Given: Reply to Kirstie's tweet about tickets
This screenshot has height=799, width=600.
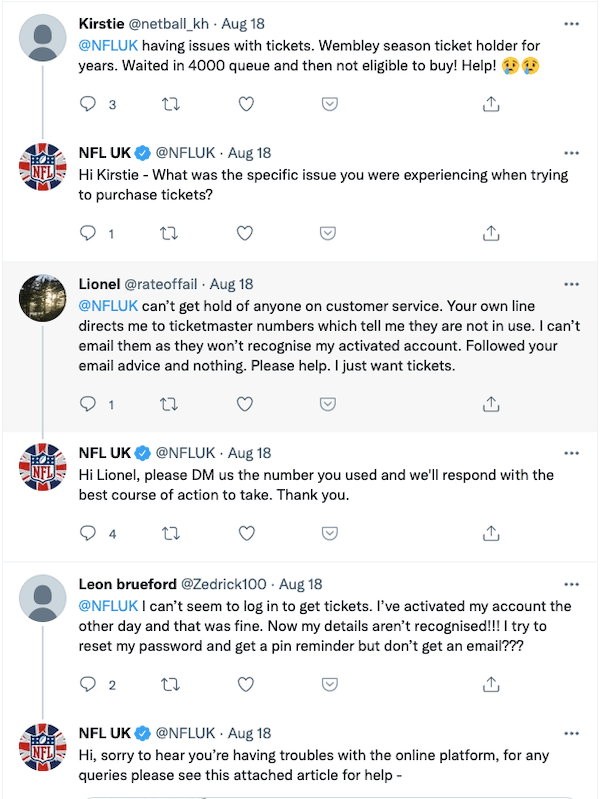Looking at the screenshot, I should click(x=88, y=104).
